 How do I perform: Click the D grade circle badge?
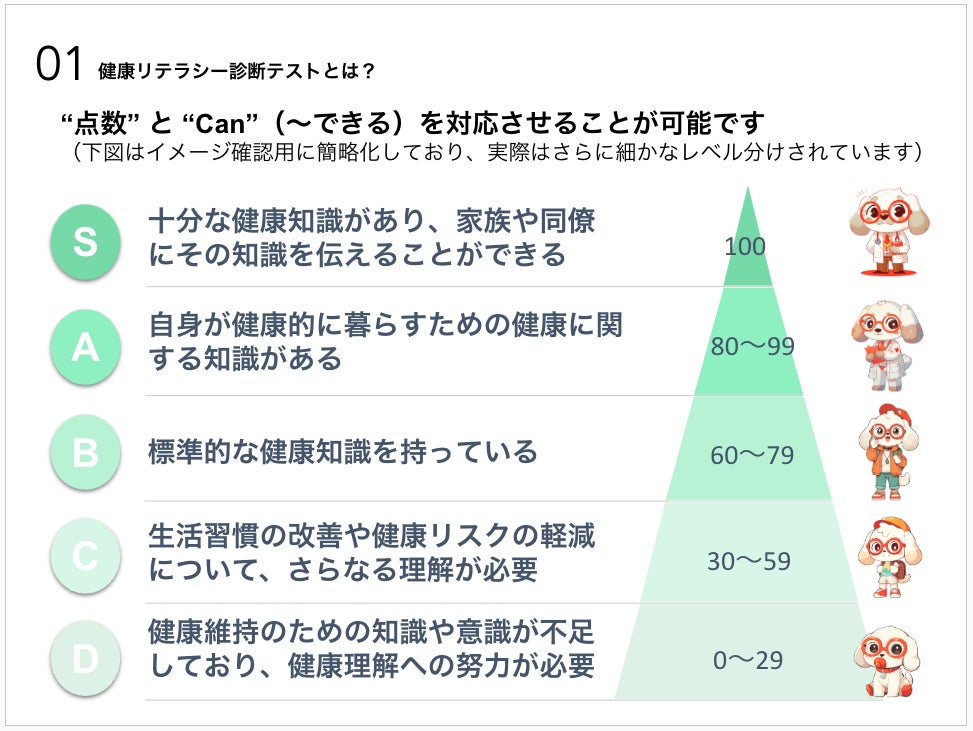coord(85,659)
